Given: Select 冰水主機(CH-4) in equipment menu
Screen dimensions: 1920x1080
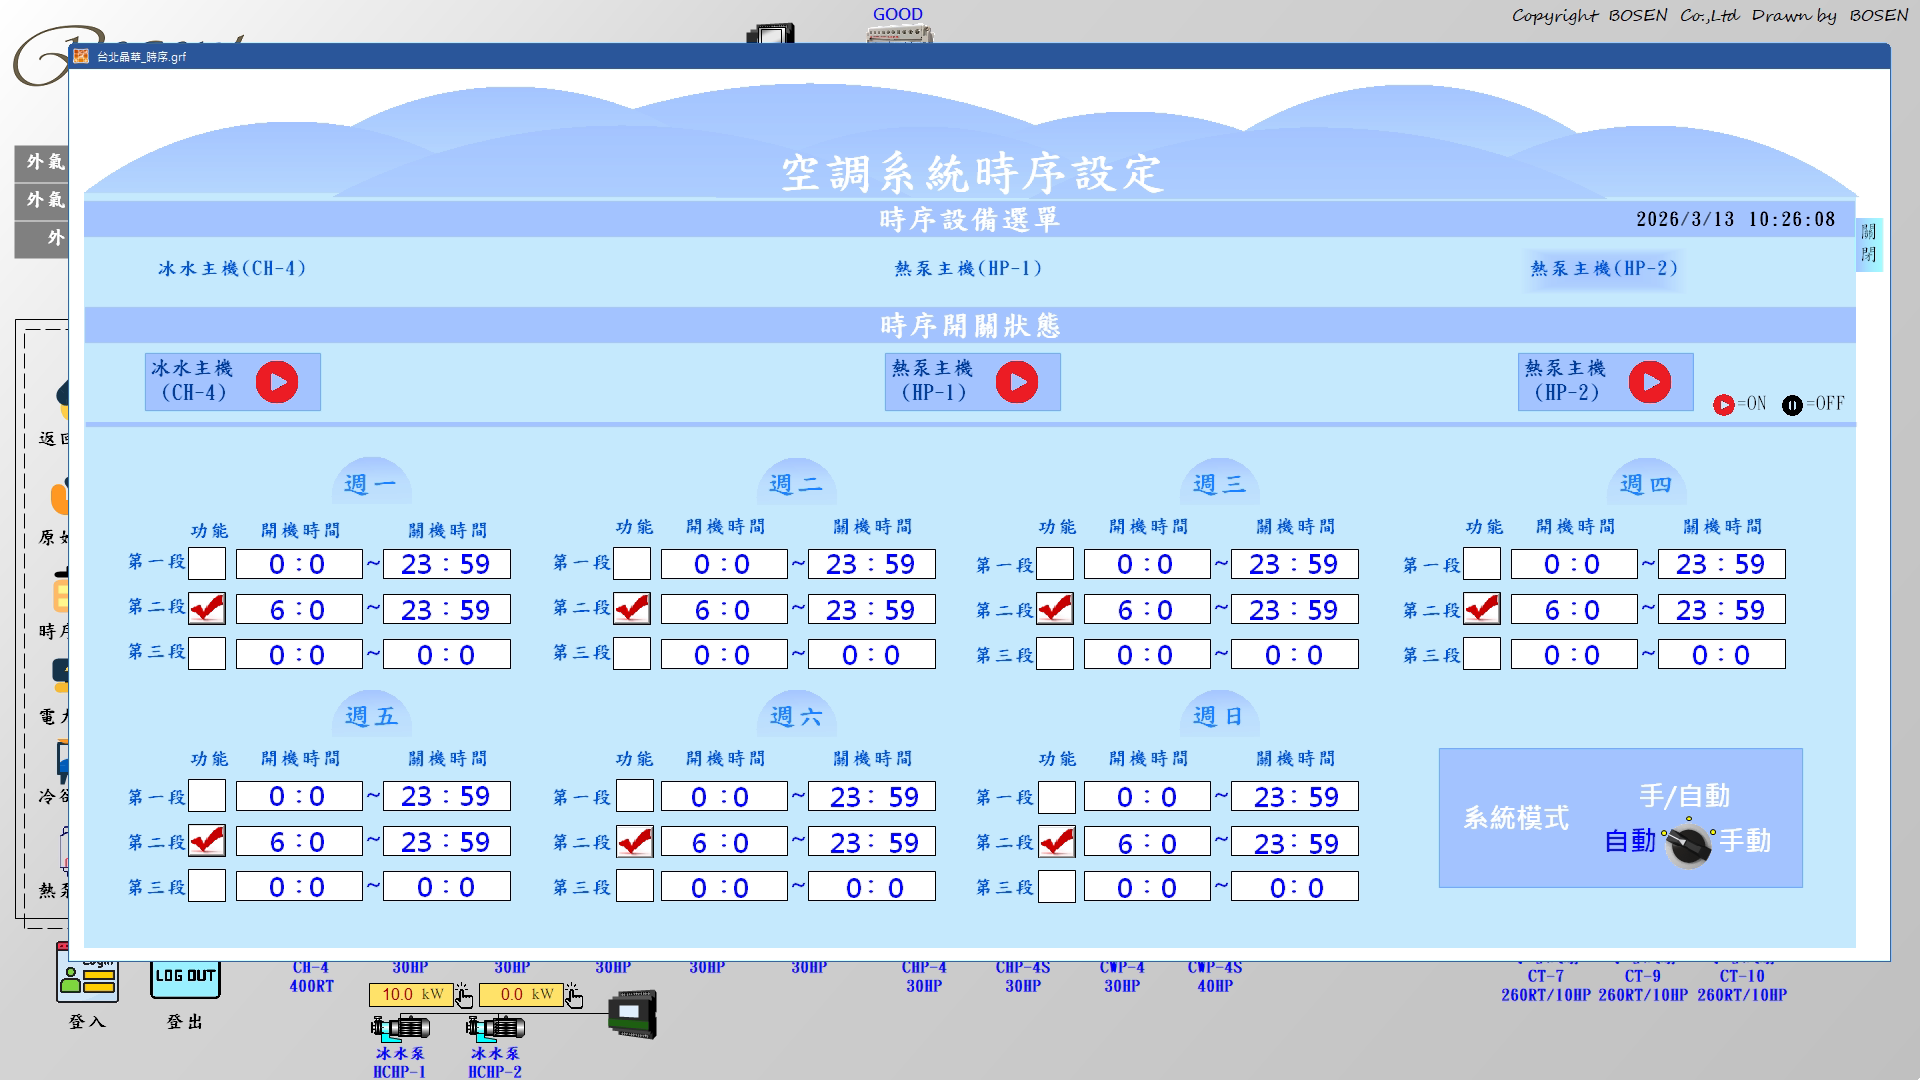Looking at the screenshot, I should tap(232, 268).
